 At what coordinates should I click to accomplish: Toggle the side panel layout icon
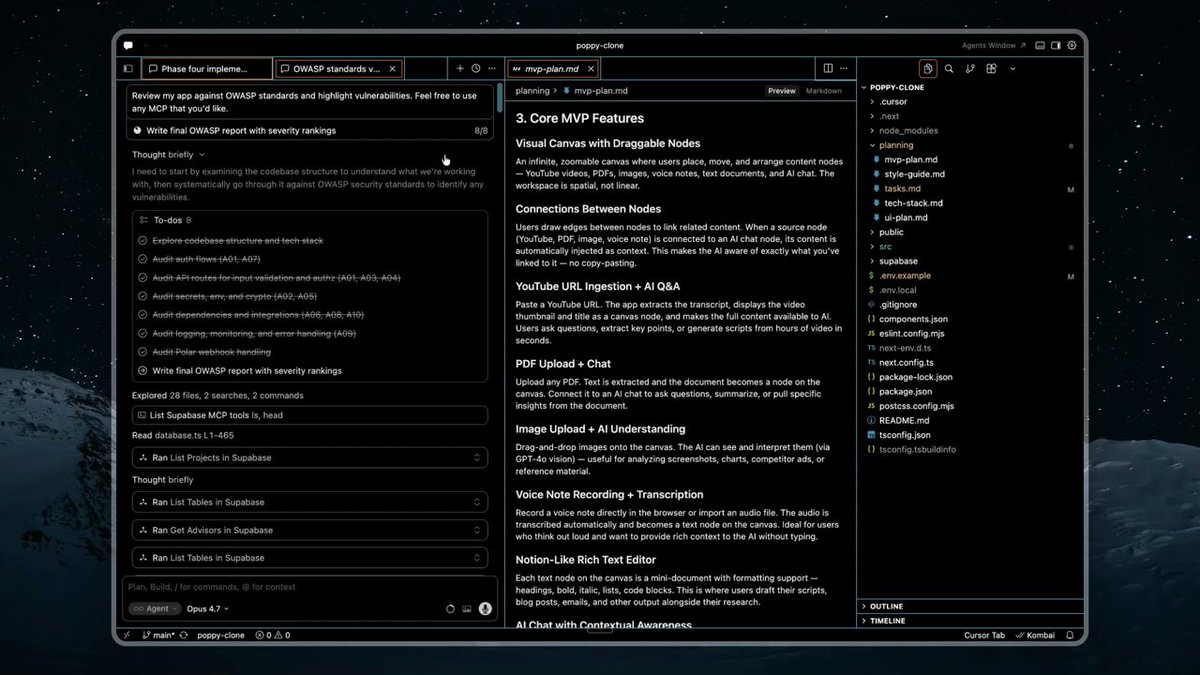[x=1056, y=45]
